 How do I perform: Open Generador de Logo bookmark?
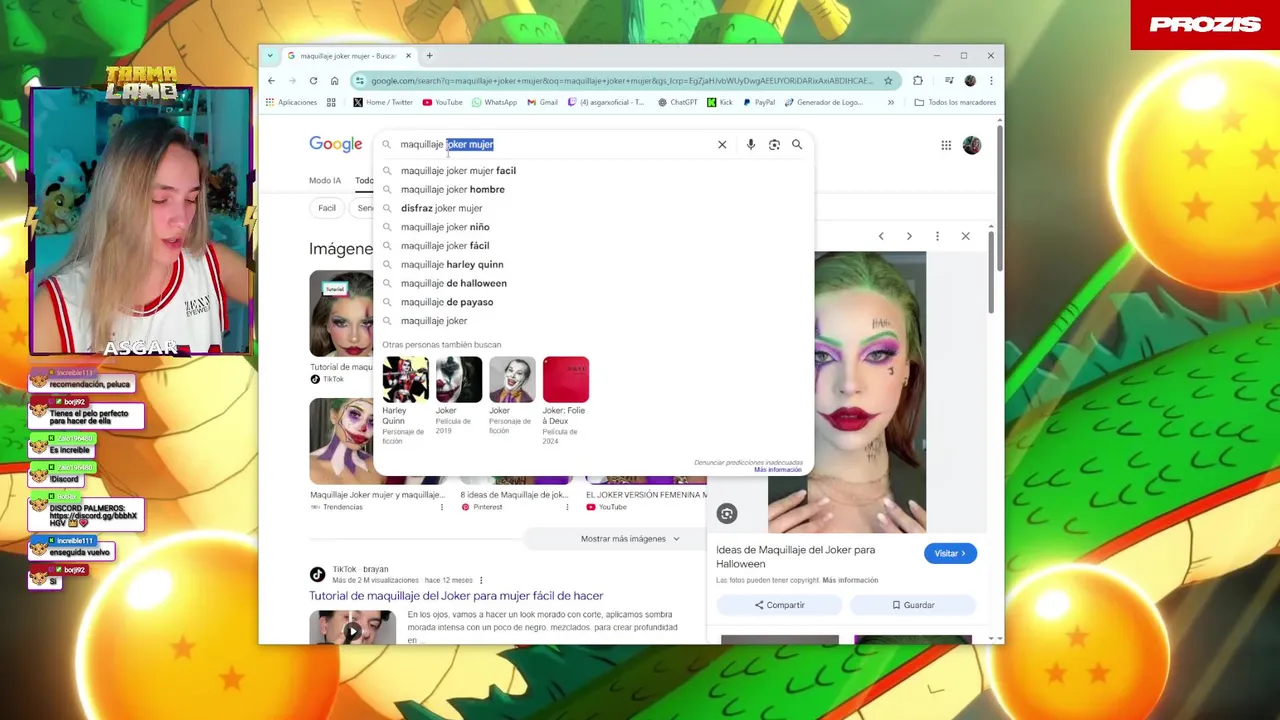coord(824,102)
